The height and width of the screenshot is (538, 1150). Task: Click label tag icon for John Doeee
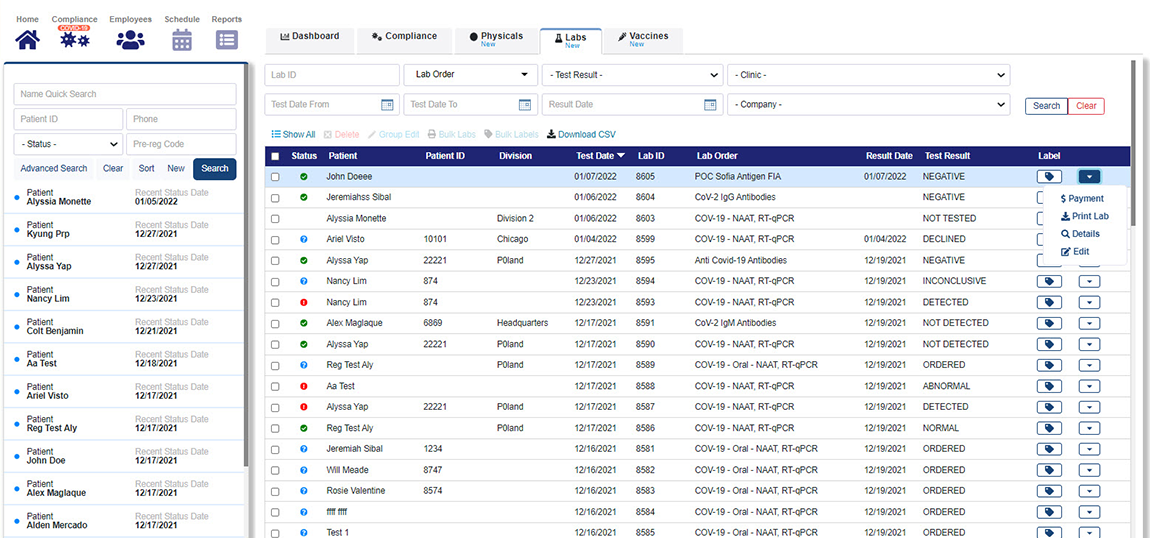pyautogui.click(x=1049, y=177)
